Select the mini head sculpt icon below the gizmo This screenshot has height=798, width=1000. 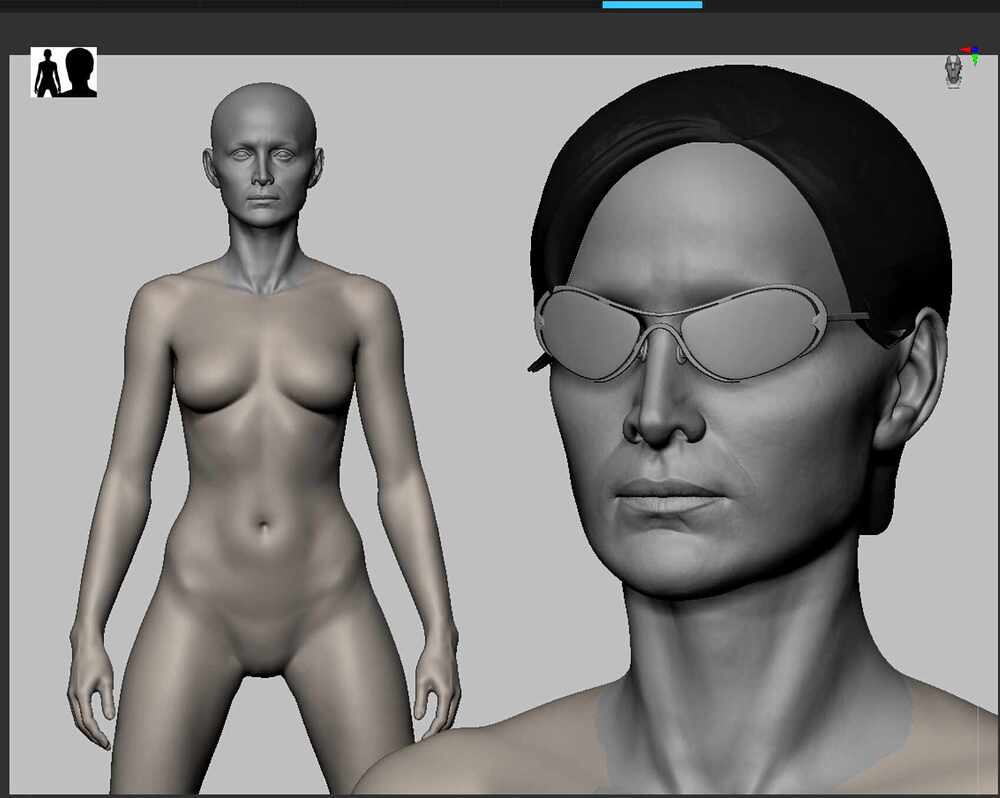[953, 70]
